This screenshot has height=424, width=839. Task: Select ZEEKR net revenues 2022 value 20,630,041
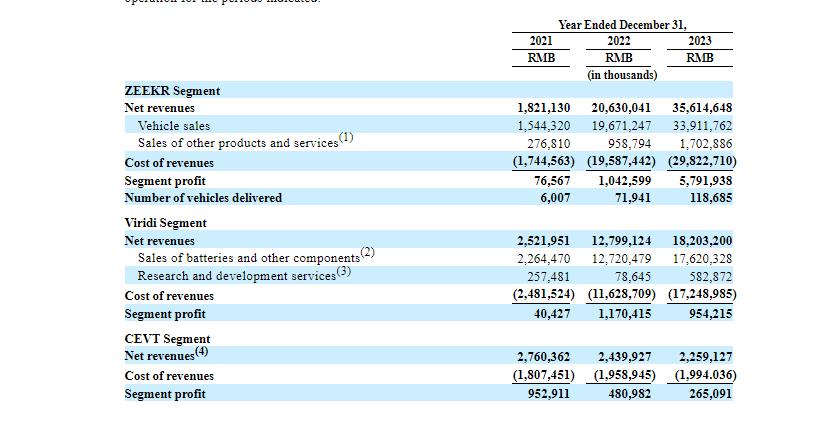pos(621,108)
